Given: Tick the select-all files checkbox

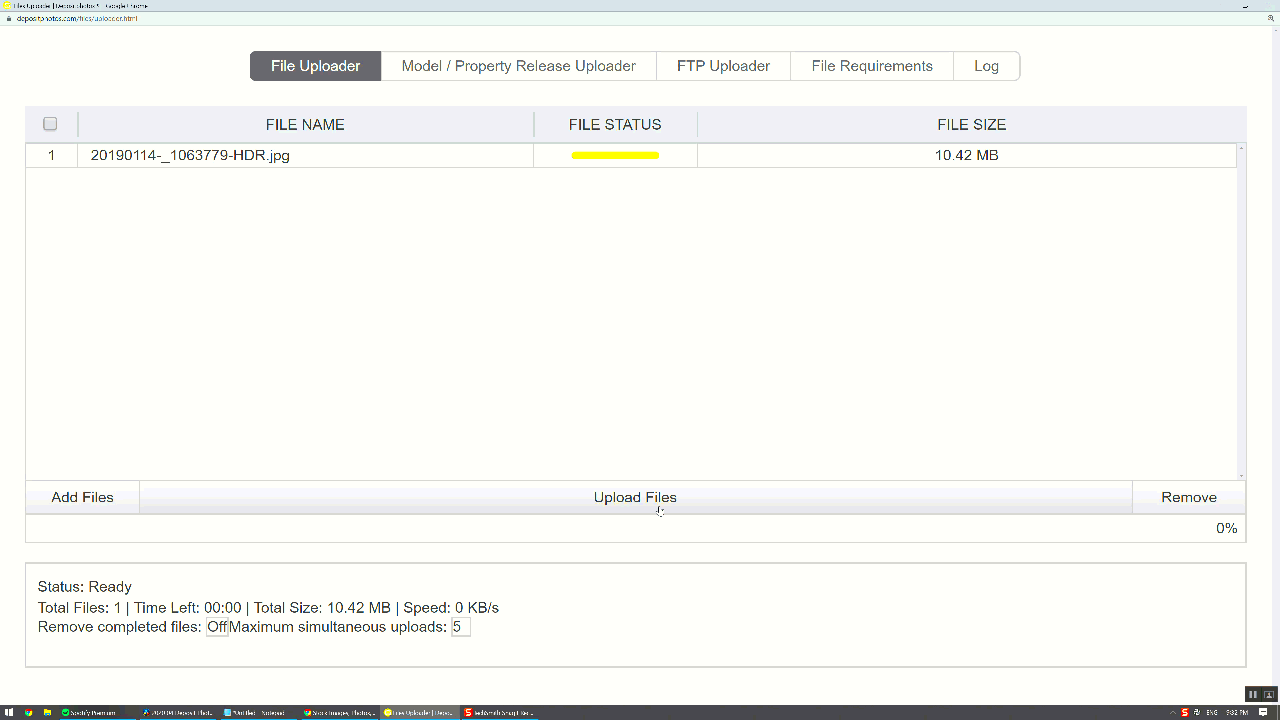Looking at the screenshot, I should point(50,124).
